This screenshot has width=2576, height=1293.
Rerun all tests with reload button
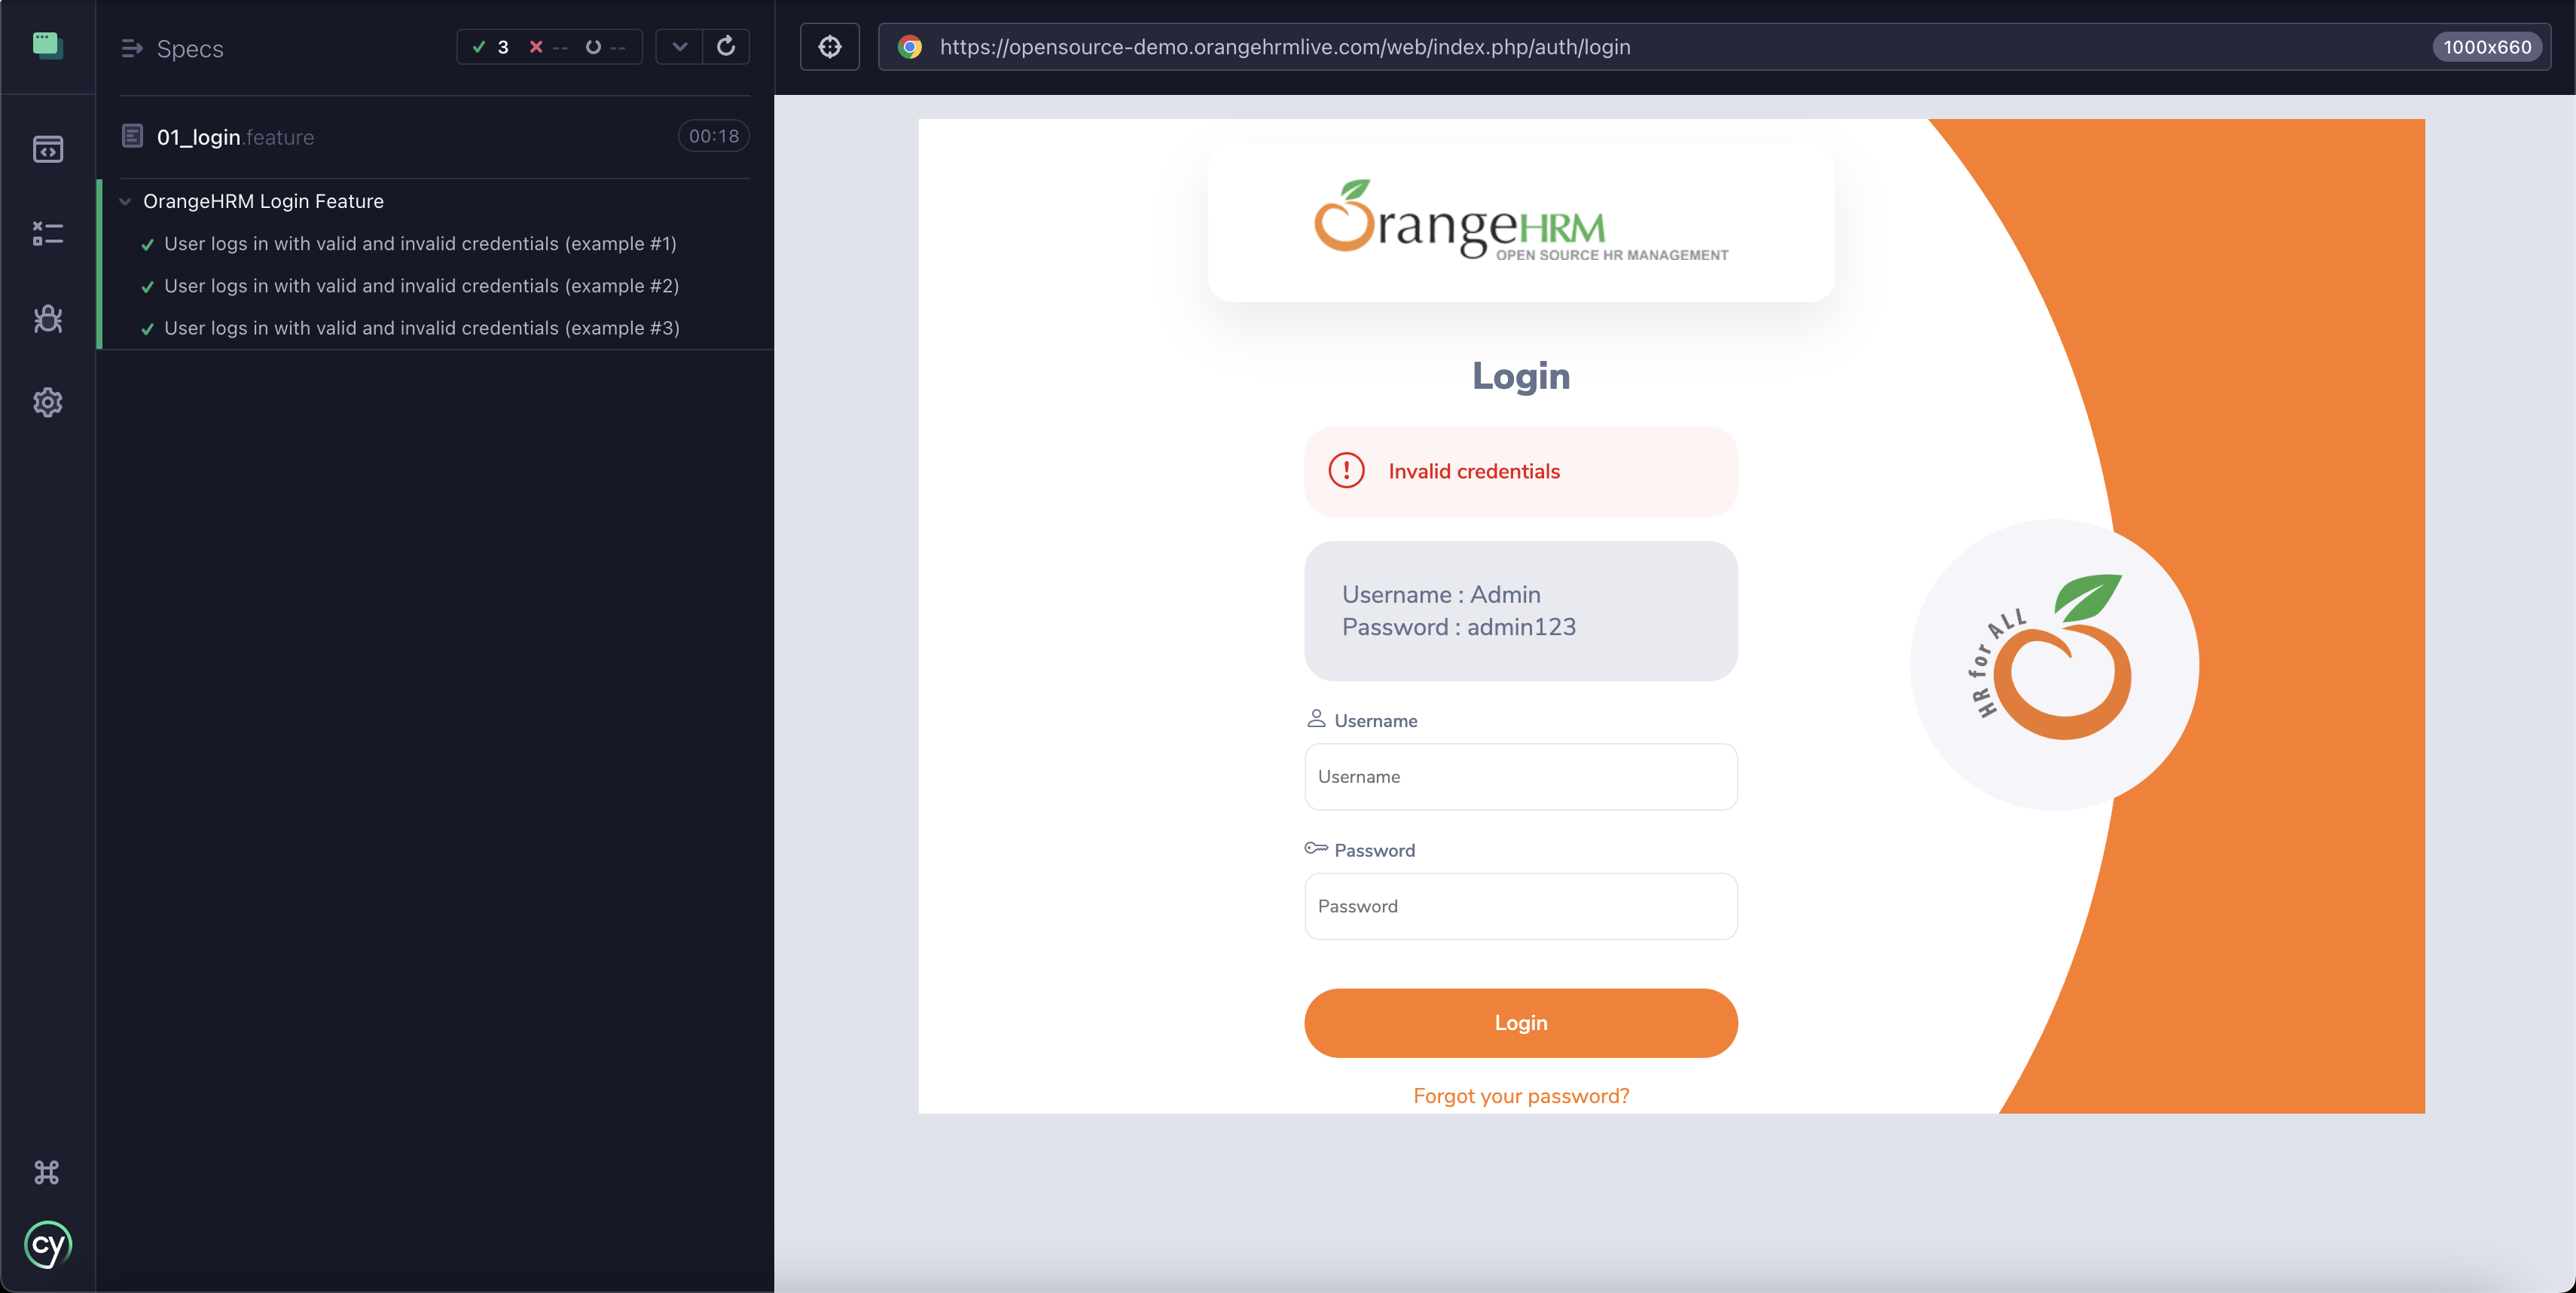pyautogui.click(x=726, y=47)
